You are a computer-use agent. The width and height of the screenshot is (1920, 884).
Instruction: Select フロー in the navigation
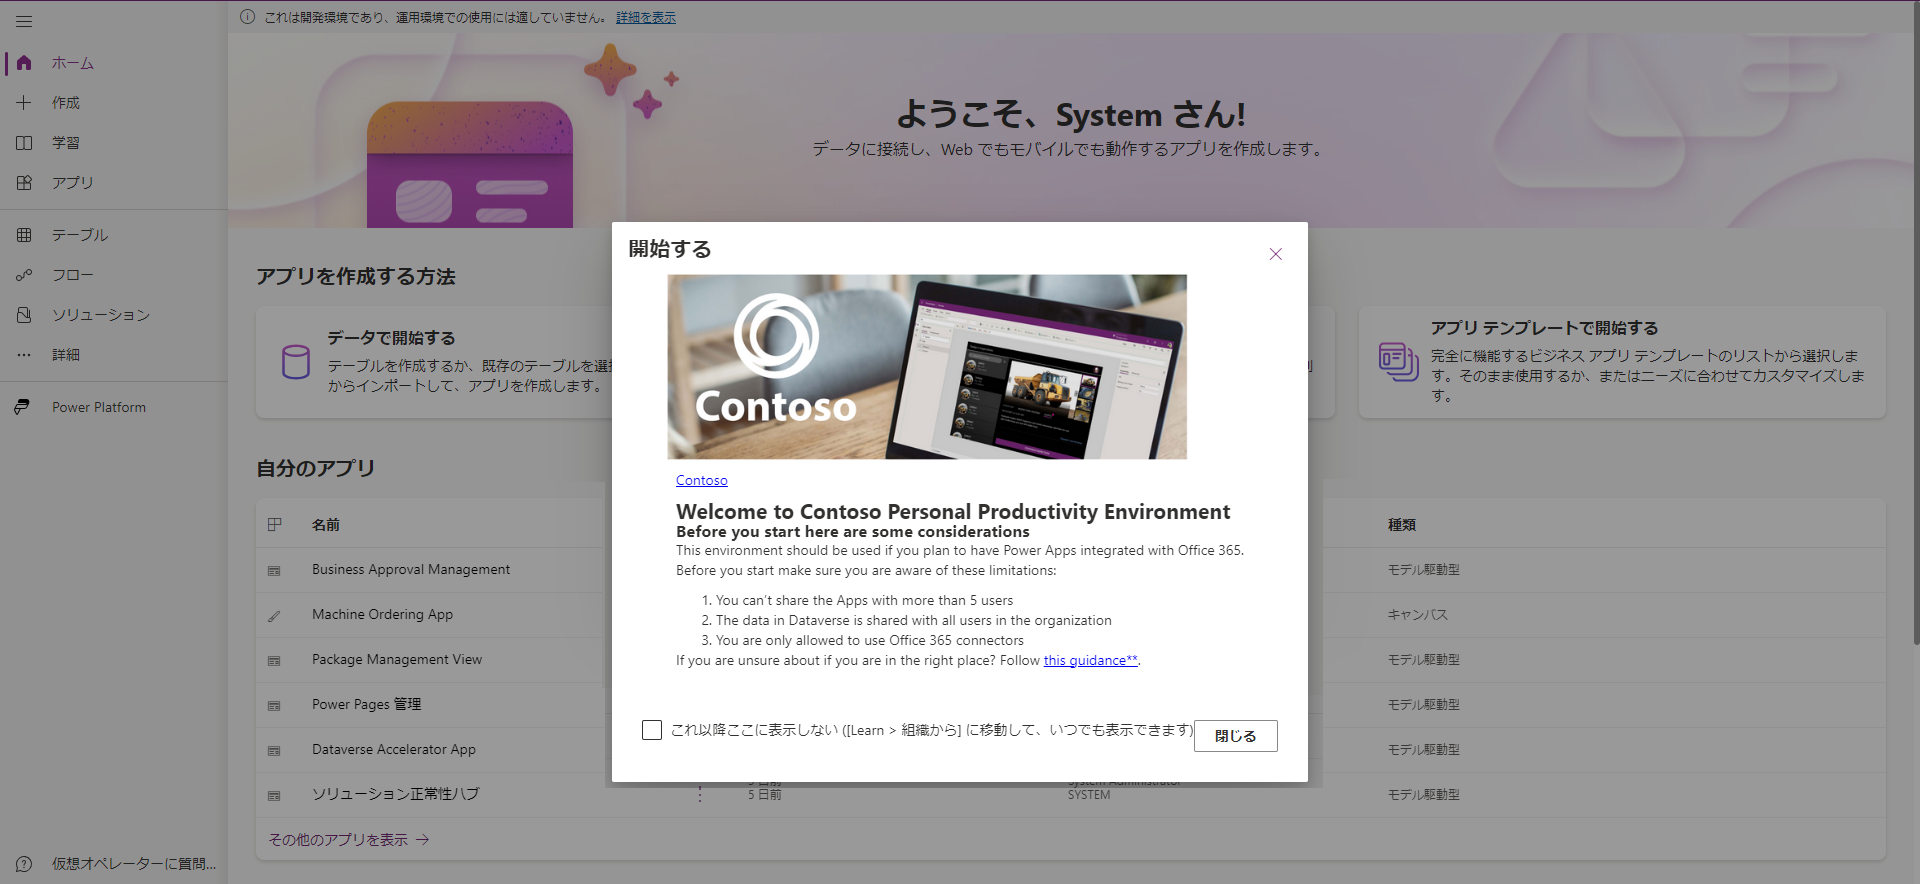(x=73, y=275)
